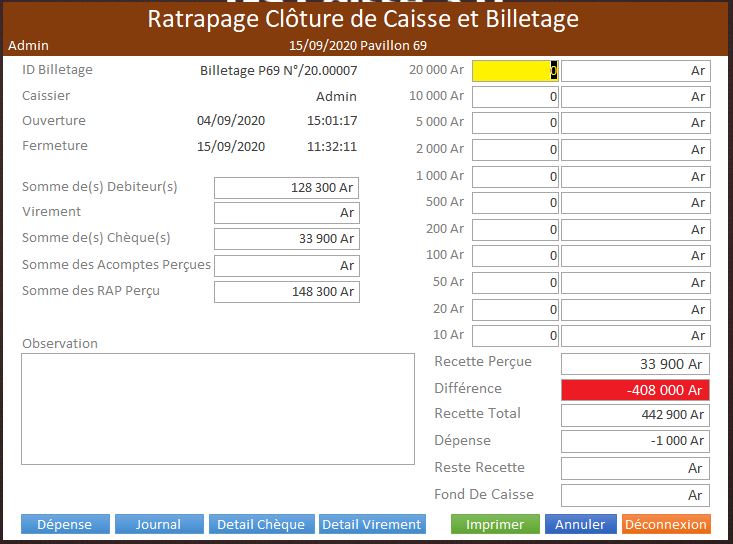Screen dimensions: 733x544
Task: Edit Somme des Acomptes Perçues field
Action: (x=286, y=266)
